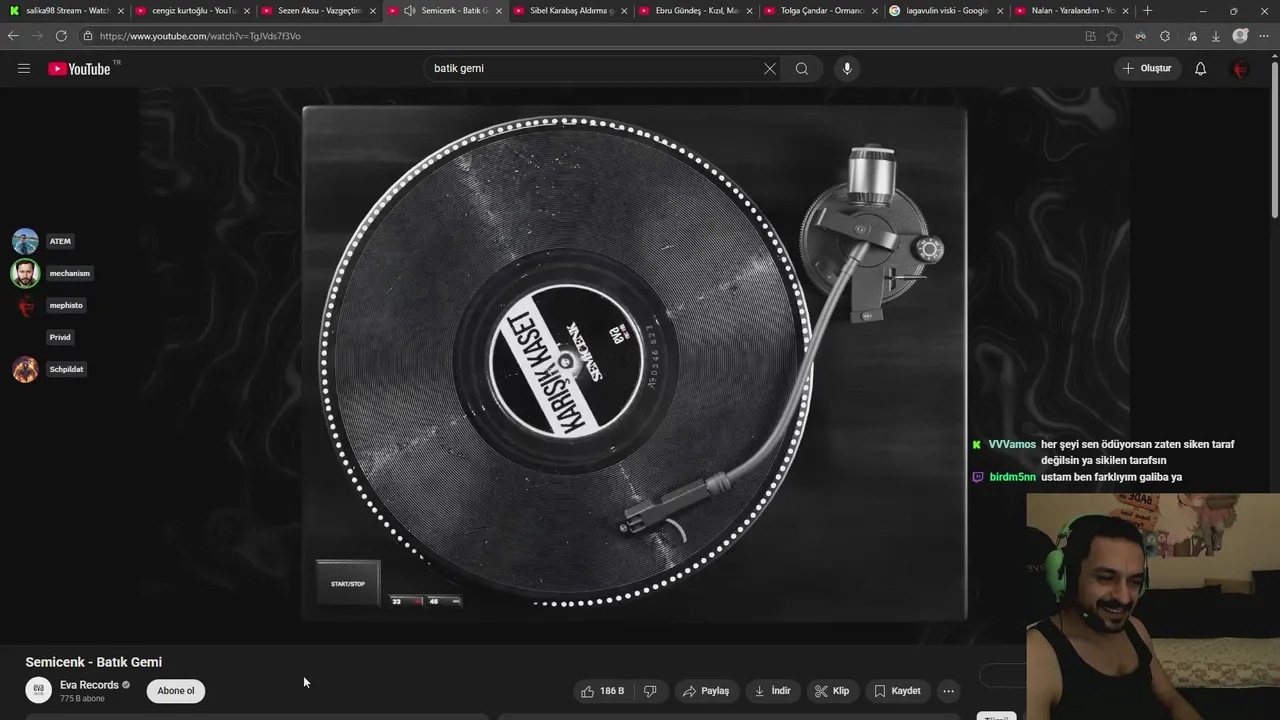This screenshot has width=1280, height=720.
Task: Switch to the cengiz kurtoğlu tab
Action: [x=191, y=11]
